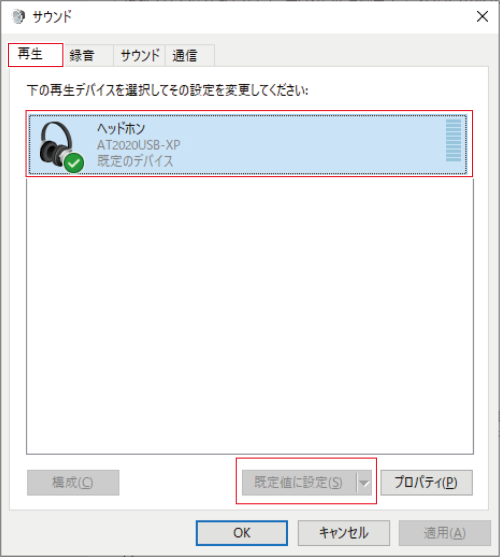This screenshot has height=557, width=500.
Task: Close the サウンド dialog window
Action: pos(482,16)
